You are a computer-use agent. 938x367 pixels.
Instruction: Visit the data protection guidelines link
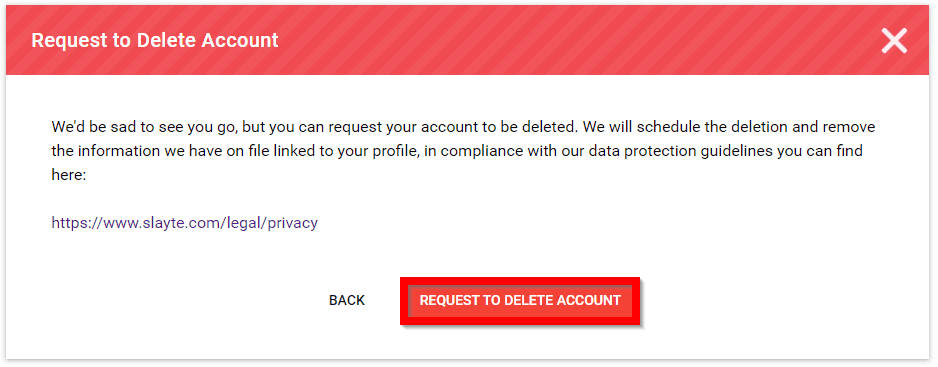tap(184, 223)
